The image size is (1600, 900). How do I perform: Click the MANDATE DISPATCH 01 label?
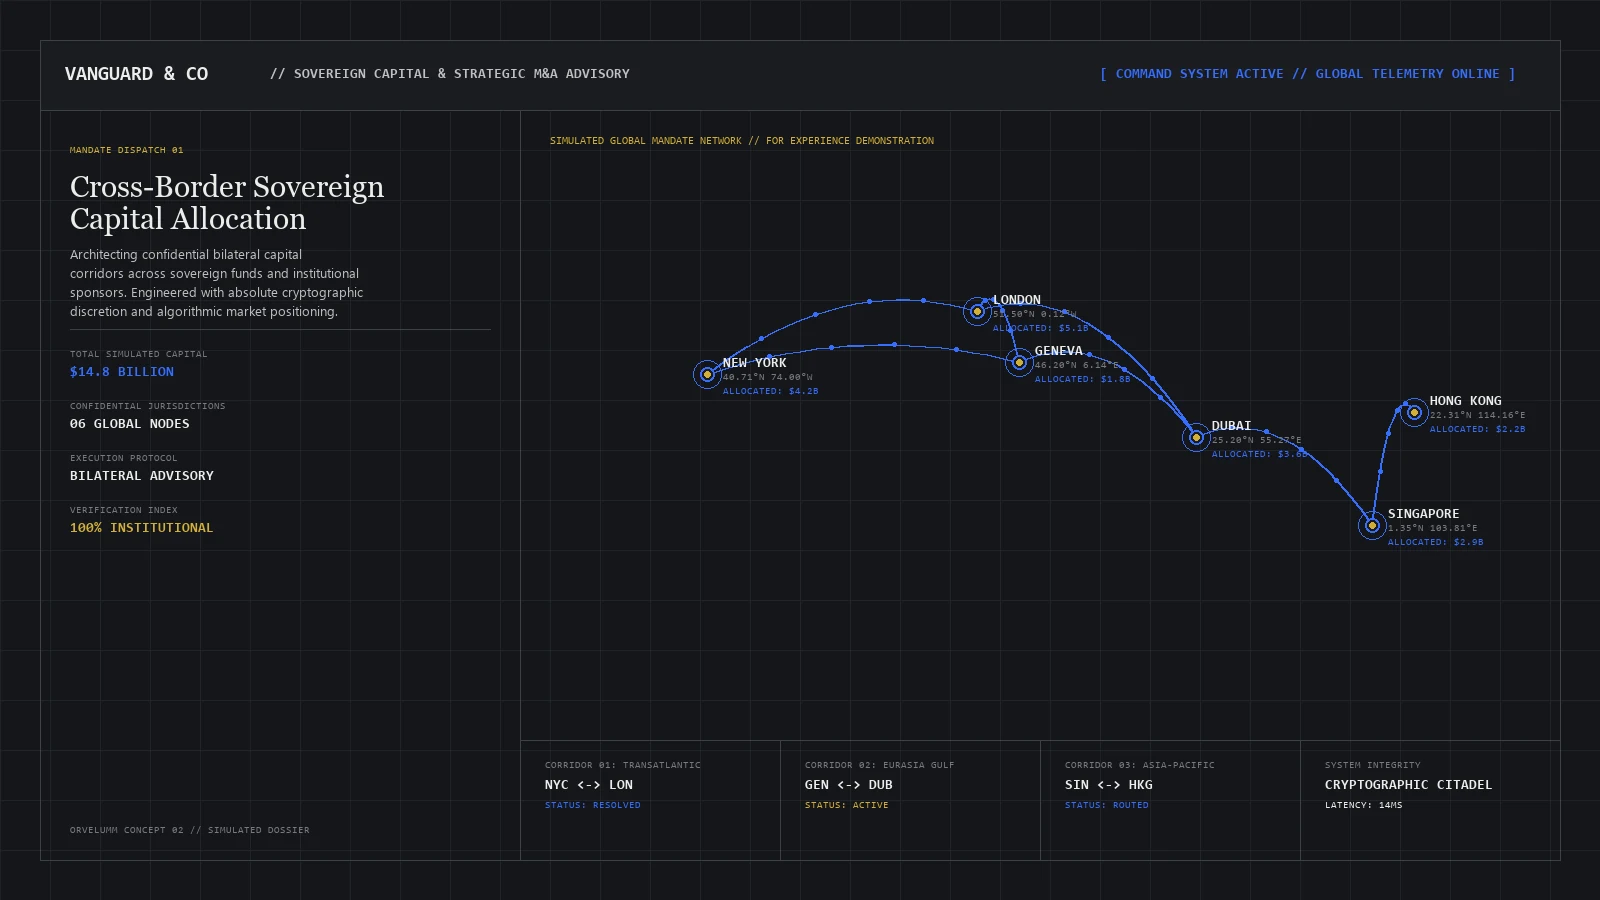[127, 150]
